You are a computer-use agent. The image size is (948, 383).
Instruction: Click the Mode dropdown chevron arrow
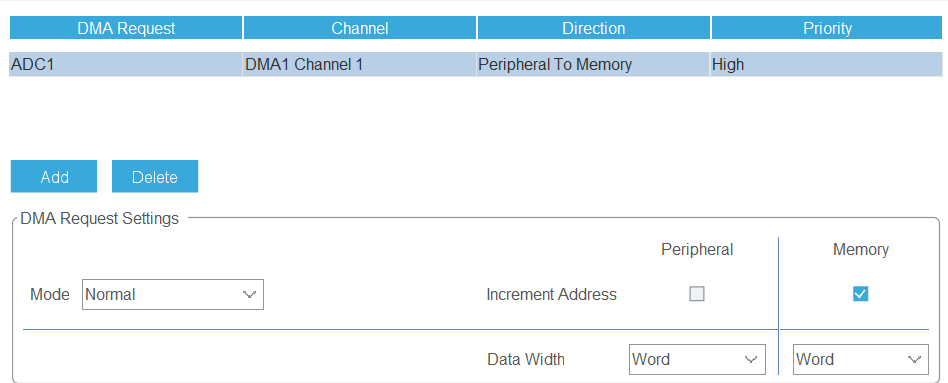249,295
